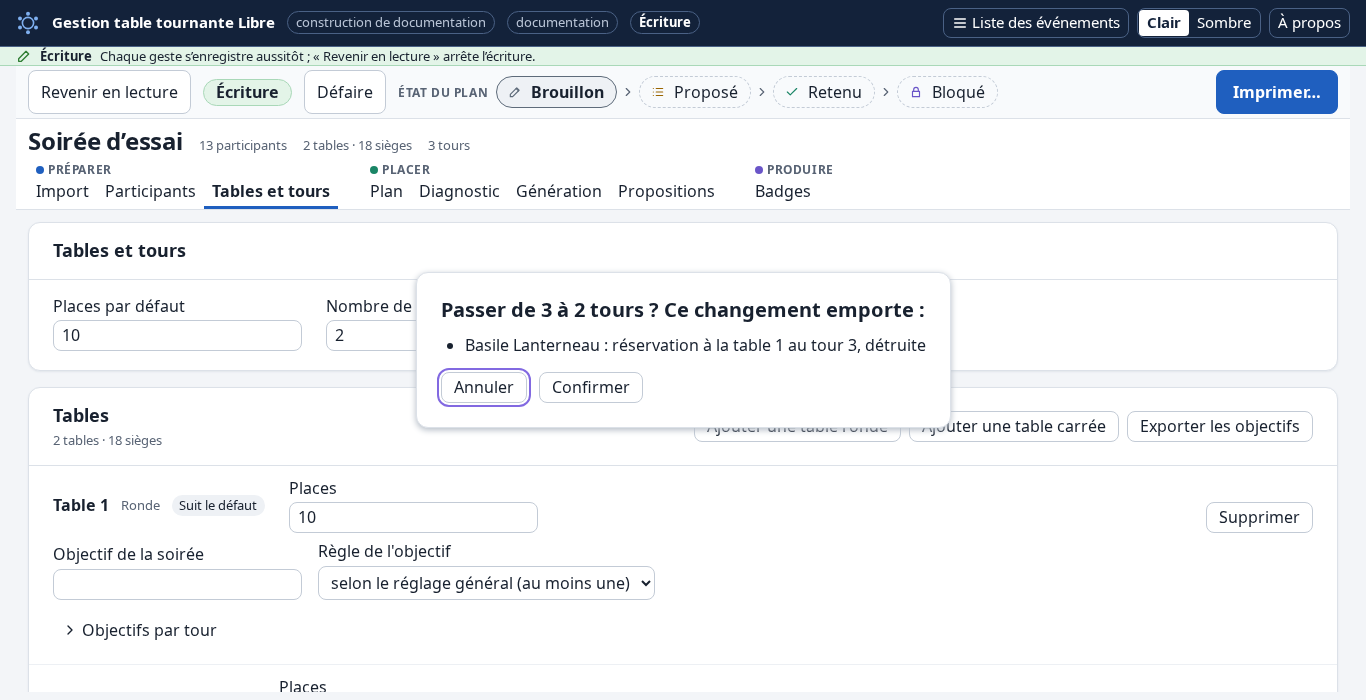Click Supprimer for Table 1

pos(1259,517)
